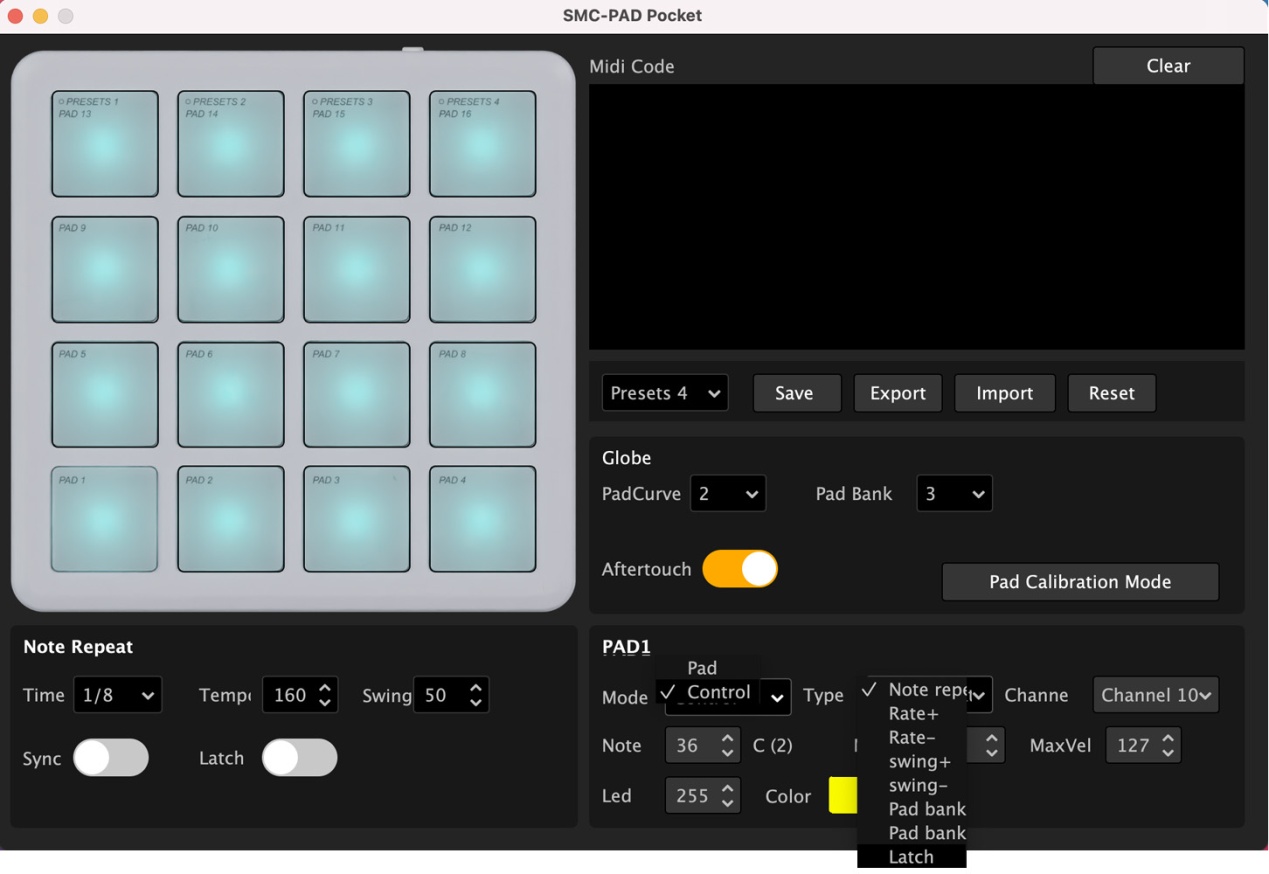This screenshot has height=874, width=1269.
Task: Click the Pad Calibration Mode button
Action: (1080, 582)
